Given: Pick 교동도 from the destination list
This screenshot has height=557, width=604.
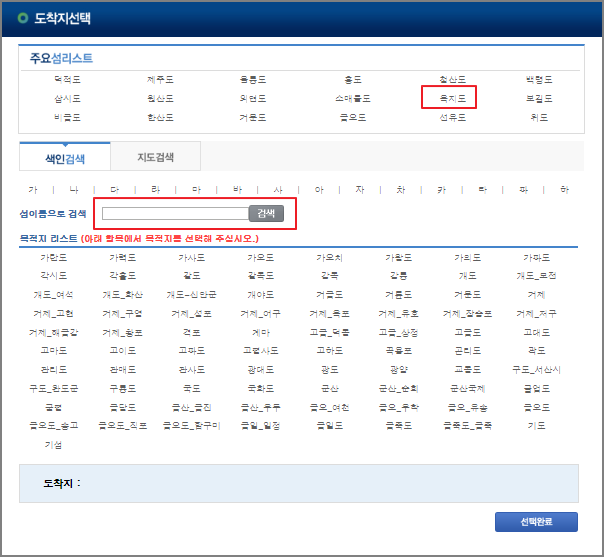Looking at the screenshot, I should [x=468, y=369].
